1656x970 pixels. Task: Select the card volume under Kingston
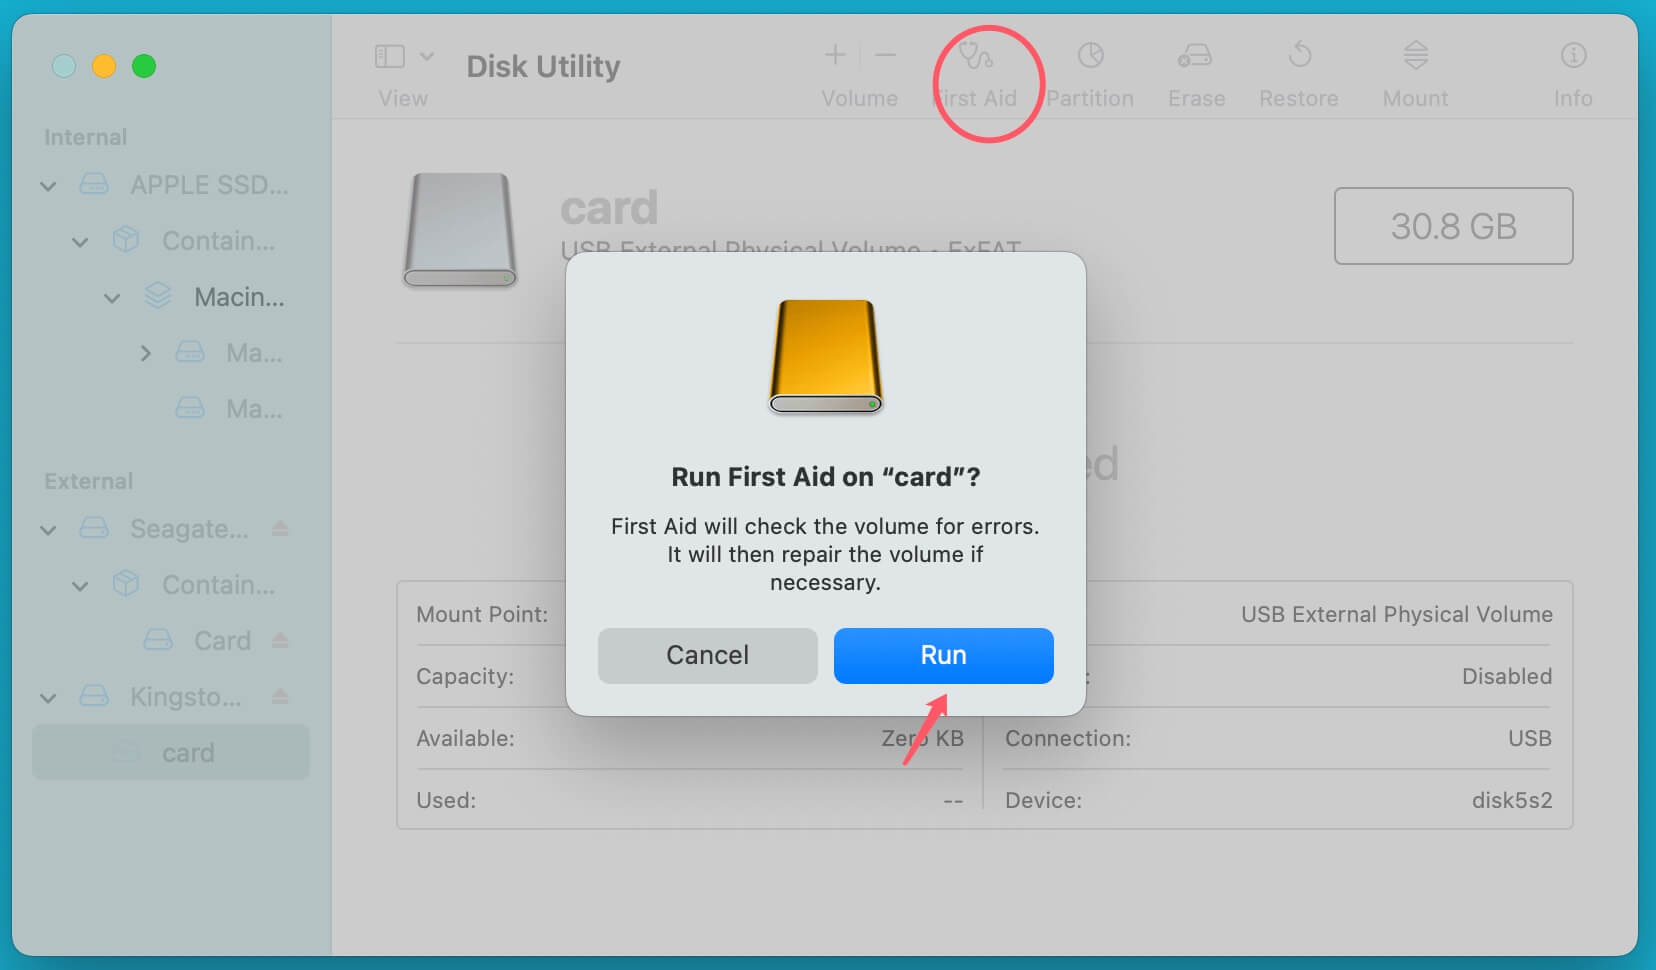click(x=188, y=752)
